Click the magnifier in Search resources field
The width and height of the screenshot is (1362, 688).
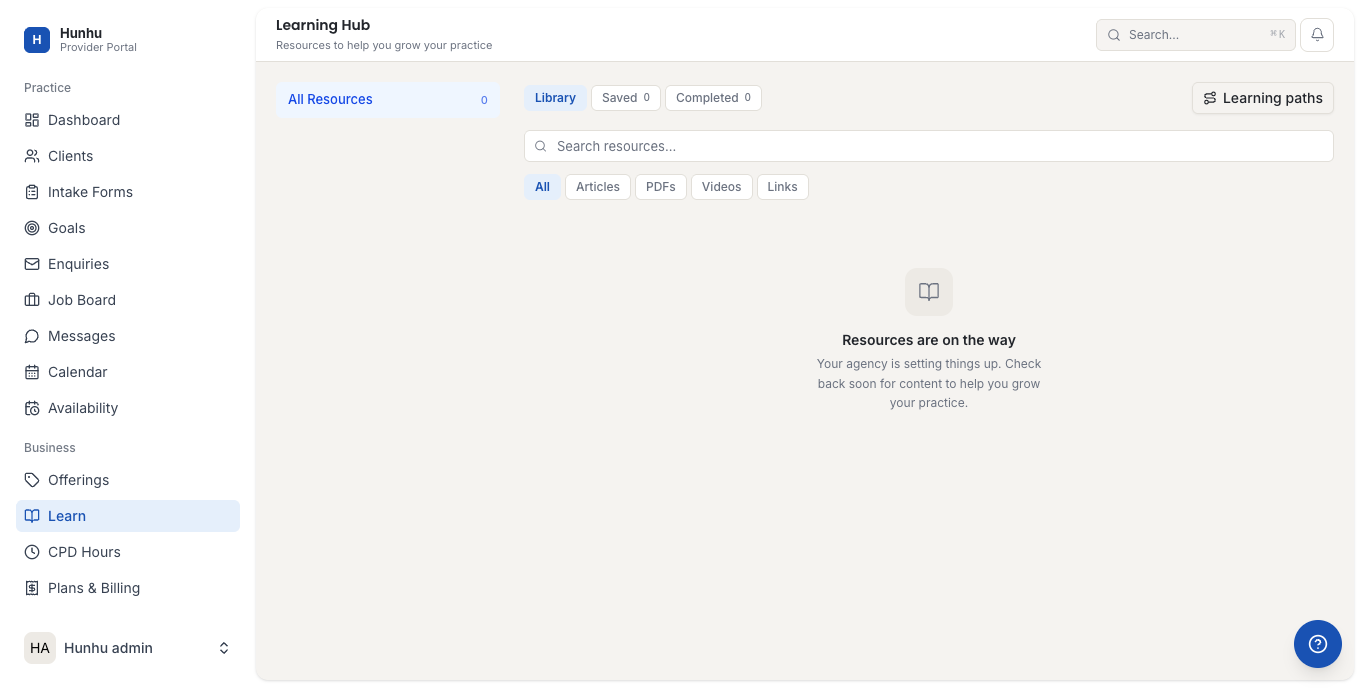(x=541, y=146)
